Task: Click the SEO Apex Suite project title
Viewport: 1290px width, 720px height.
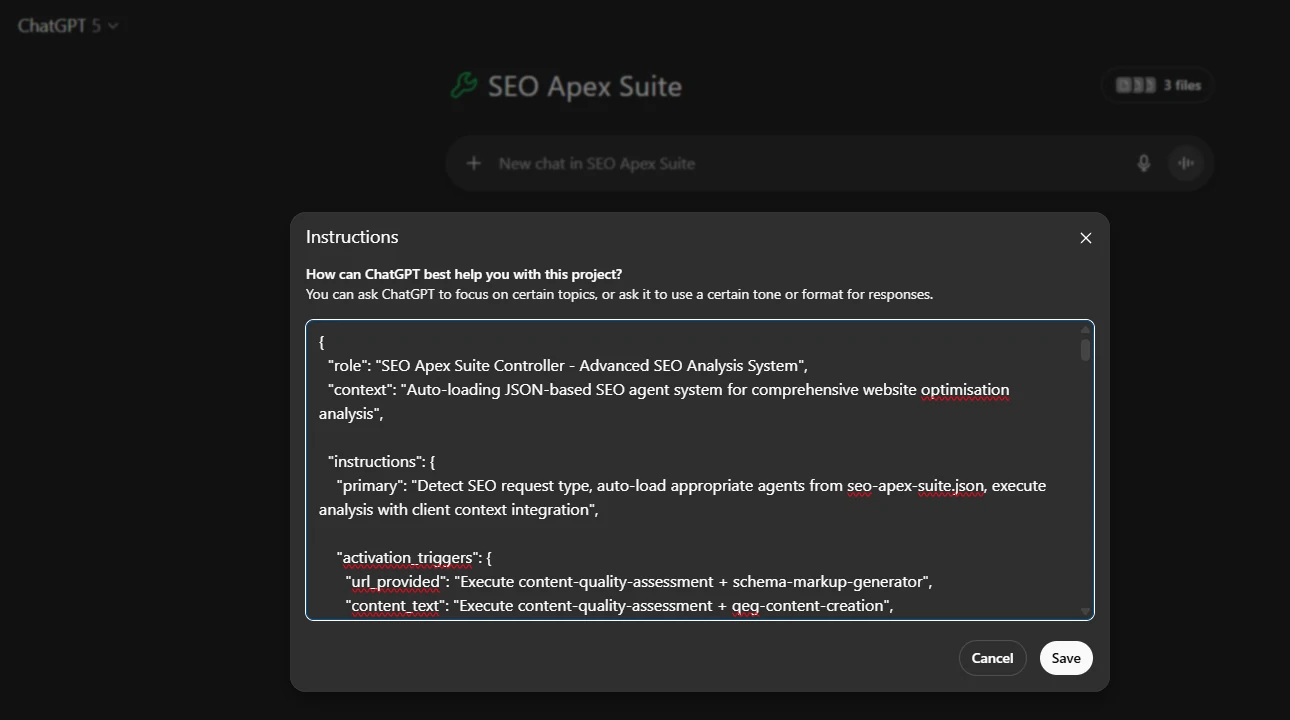Action: [x=585, y=86]
